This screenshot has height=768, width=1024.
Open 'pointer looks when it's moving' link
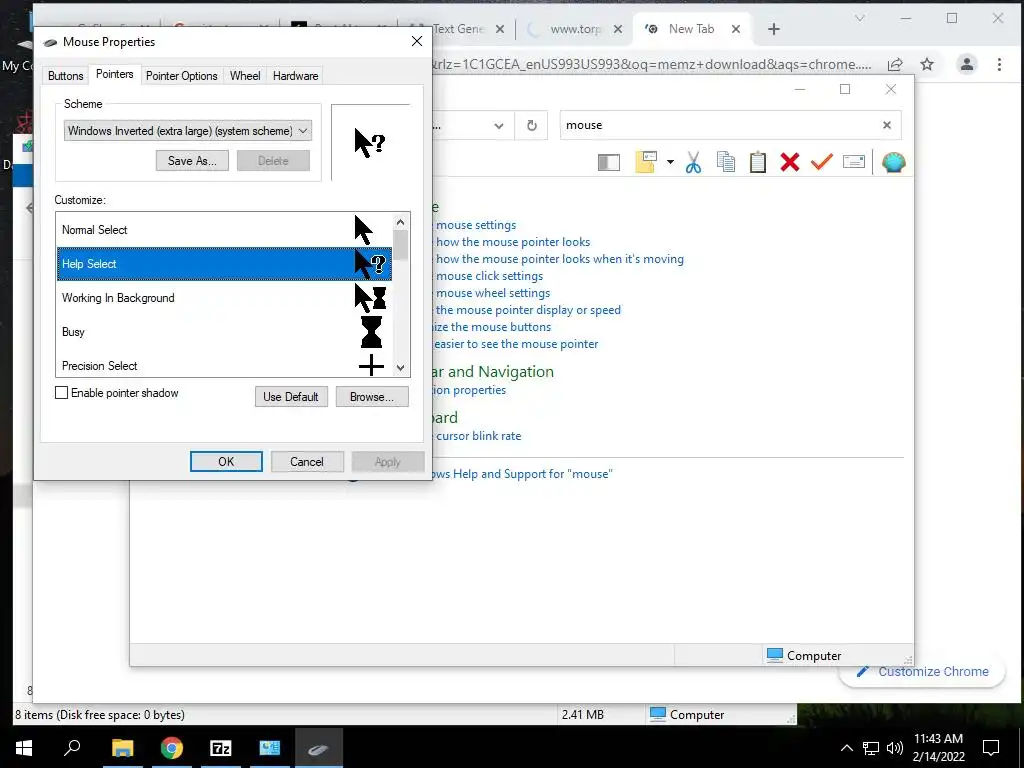[560, 259]
